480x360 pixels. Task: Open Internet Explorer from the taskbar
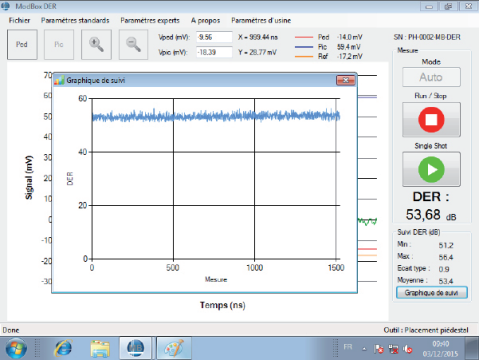tap(63, 348)
